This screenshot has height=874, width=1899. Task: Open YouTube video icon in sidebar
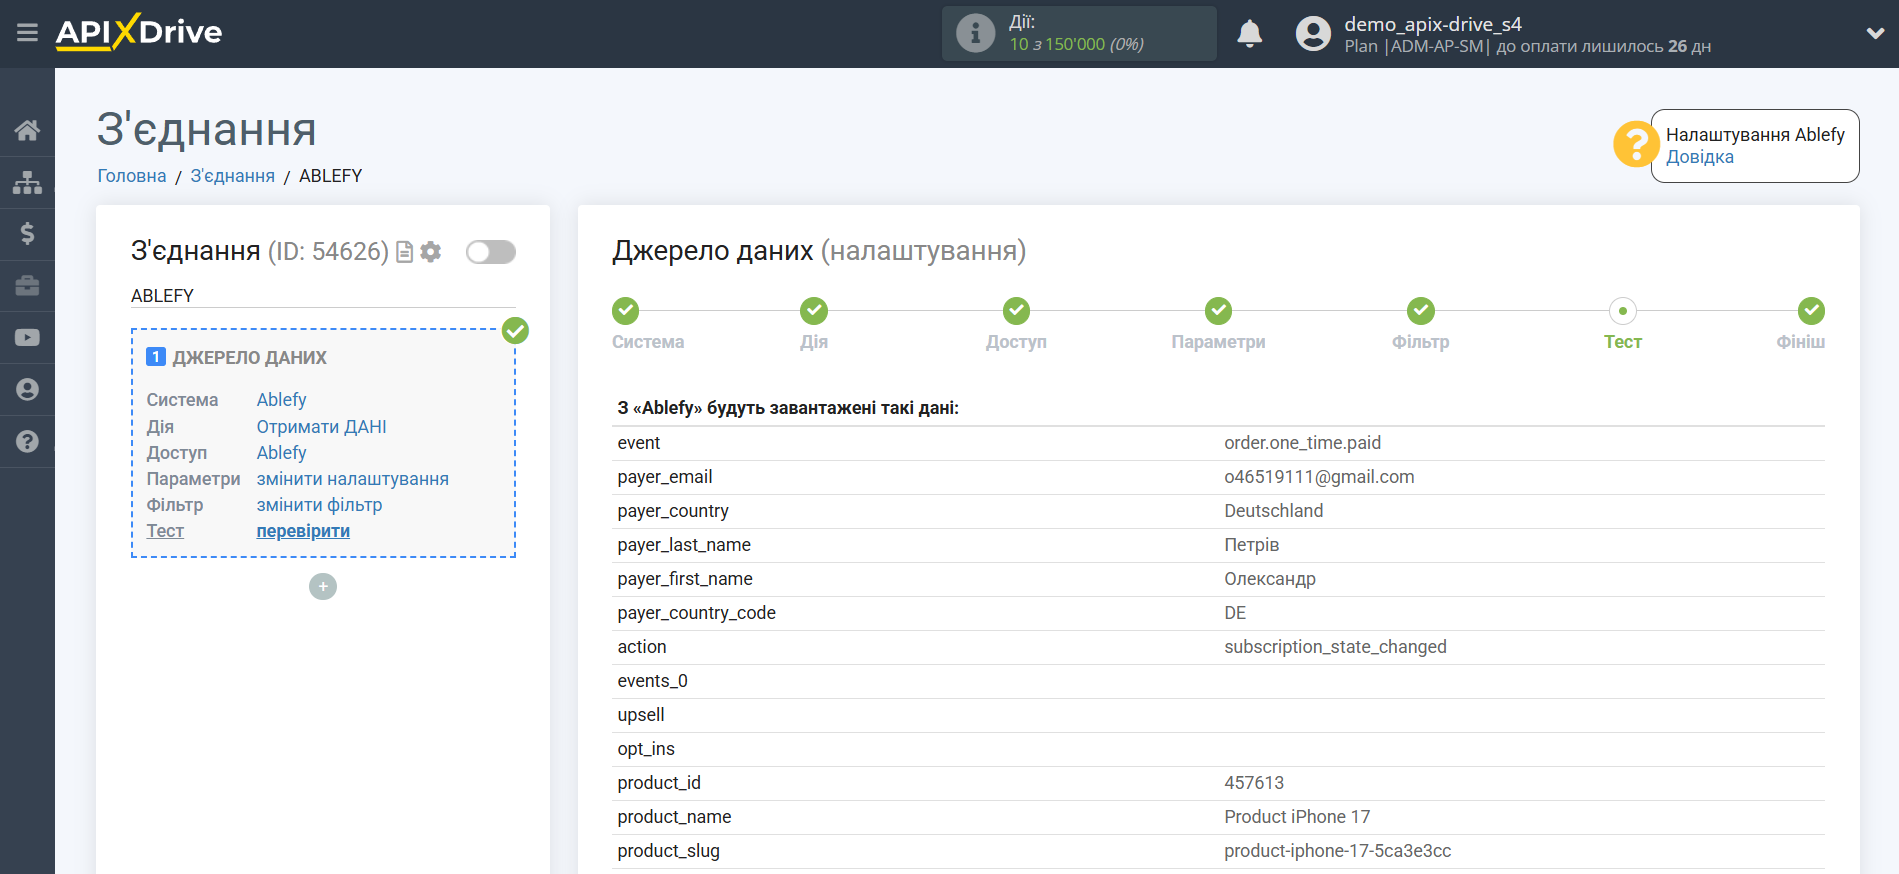27,338
